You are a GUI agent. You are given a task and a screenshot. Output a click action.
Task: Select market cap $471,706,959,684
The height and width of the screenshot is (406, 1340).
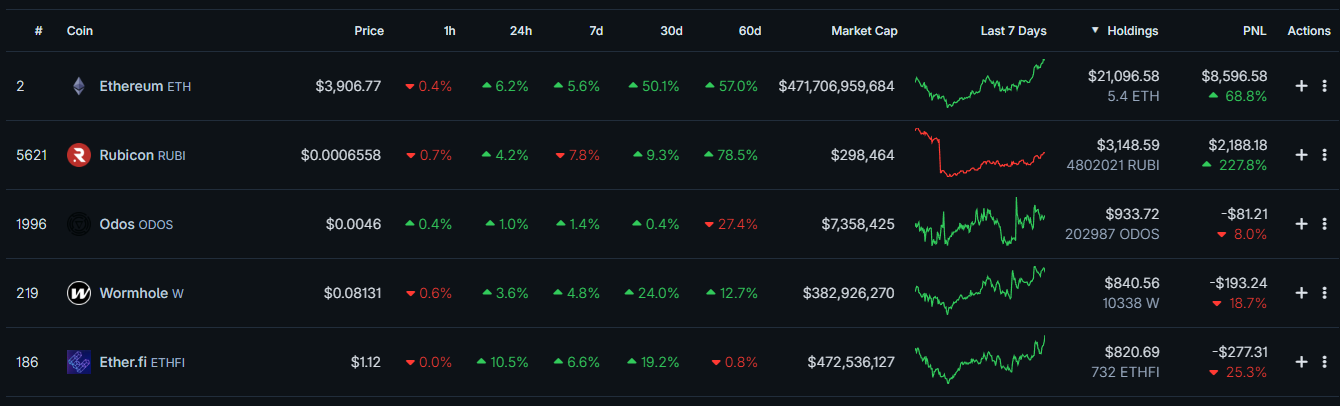tap(837, 86)
